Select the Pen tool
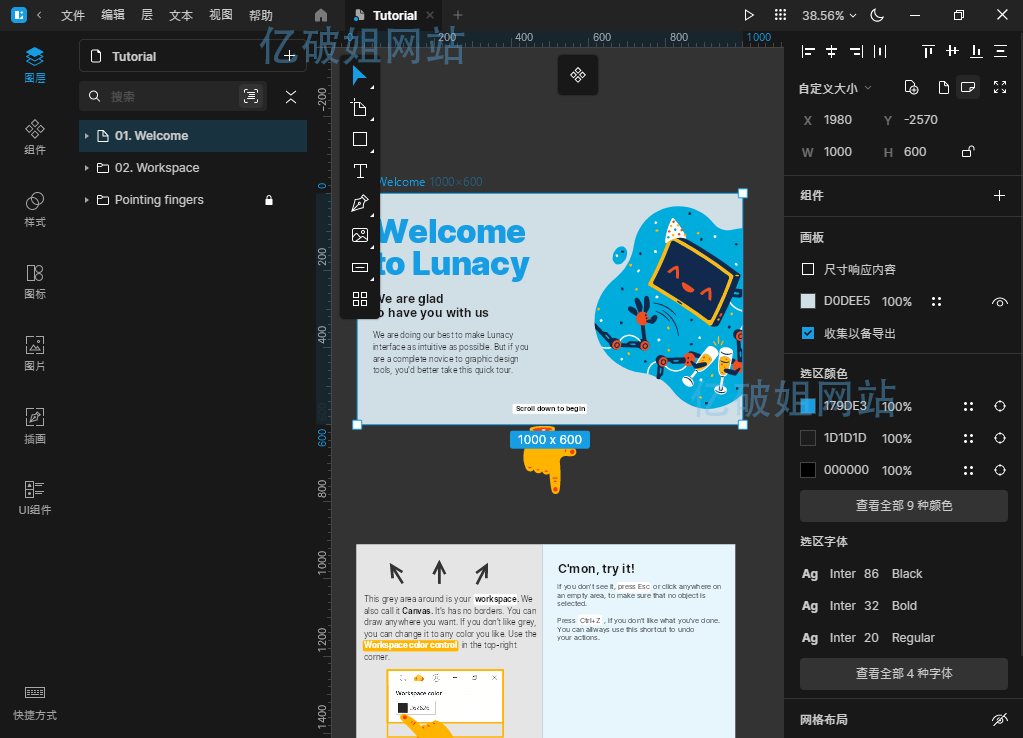 [360, 203]
